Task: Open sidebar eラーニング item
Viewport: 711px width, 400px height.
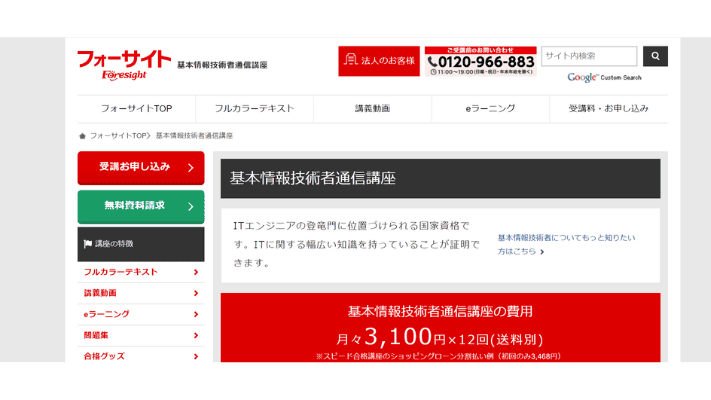Action: coord(141,314)
